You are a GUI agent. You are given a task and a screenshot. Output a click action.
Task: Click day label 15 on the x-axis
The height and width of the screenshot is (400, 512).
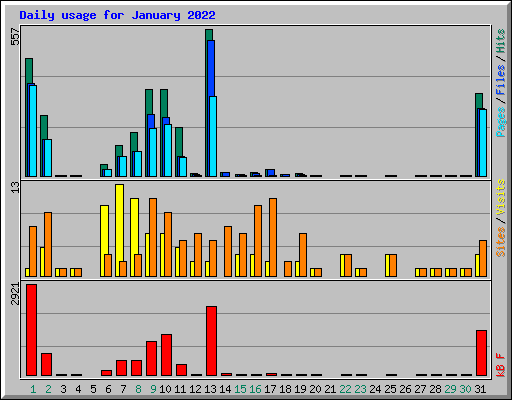pyautogui.click(x=240, y=389)
